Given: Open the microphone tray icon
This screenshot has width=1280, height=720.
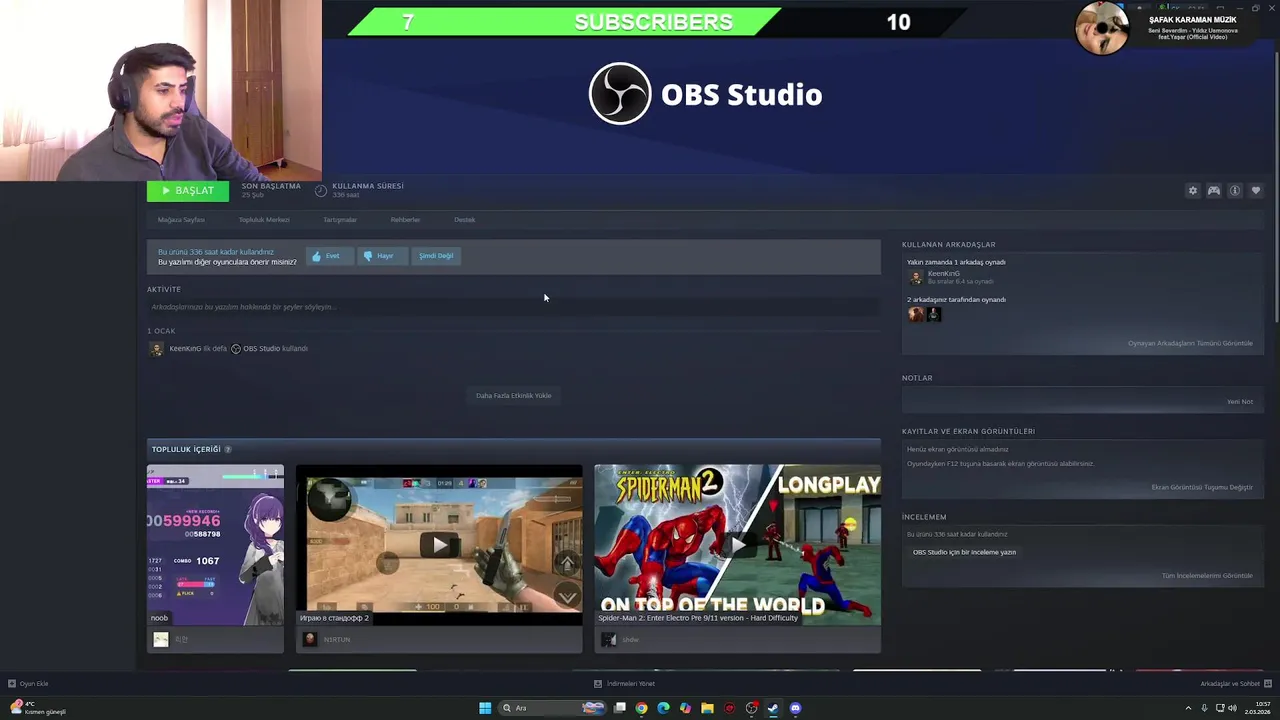Looking at the screenshot, I should (x=1204, y=708).
